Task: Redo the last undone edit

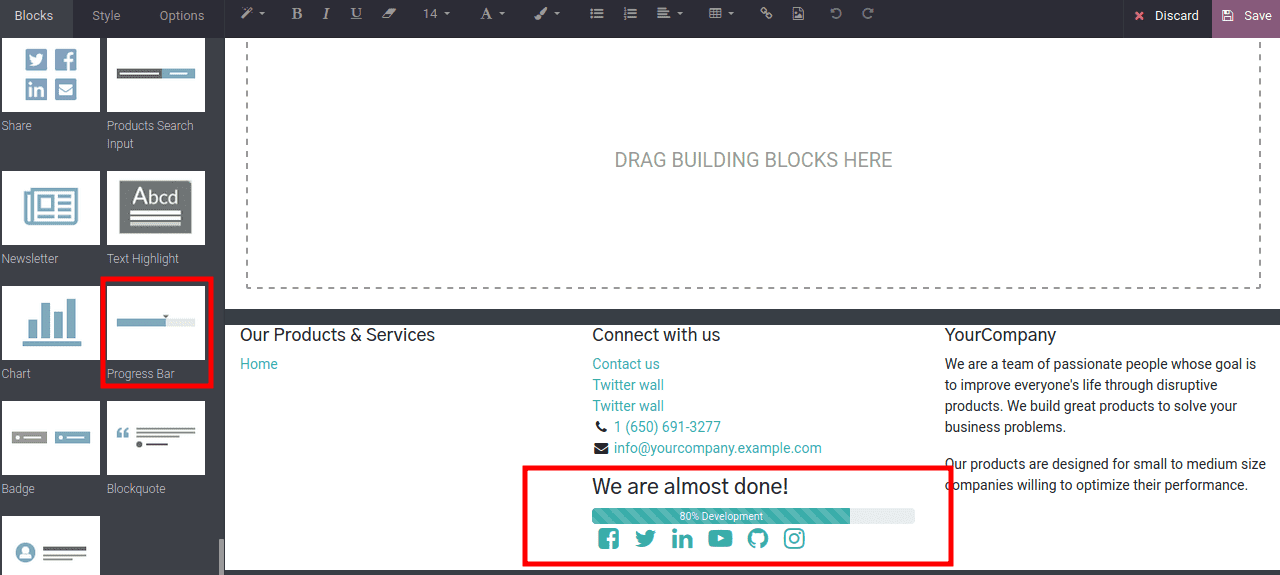Action: 868,14
